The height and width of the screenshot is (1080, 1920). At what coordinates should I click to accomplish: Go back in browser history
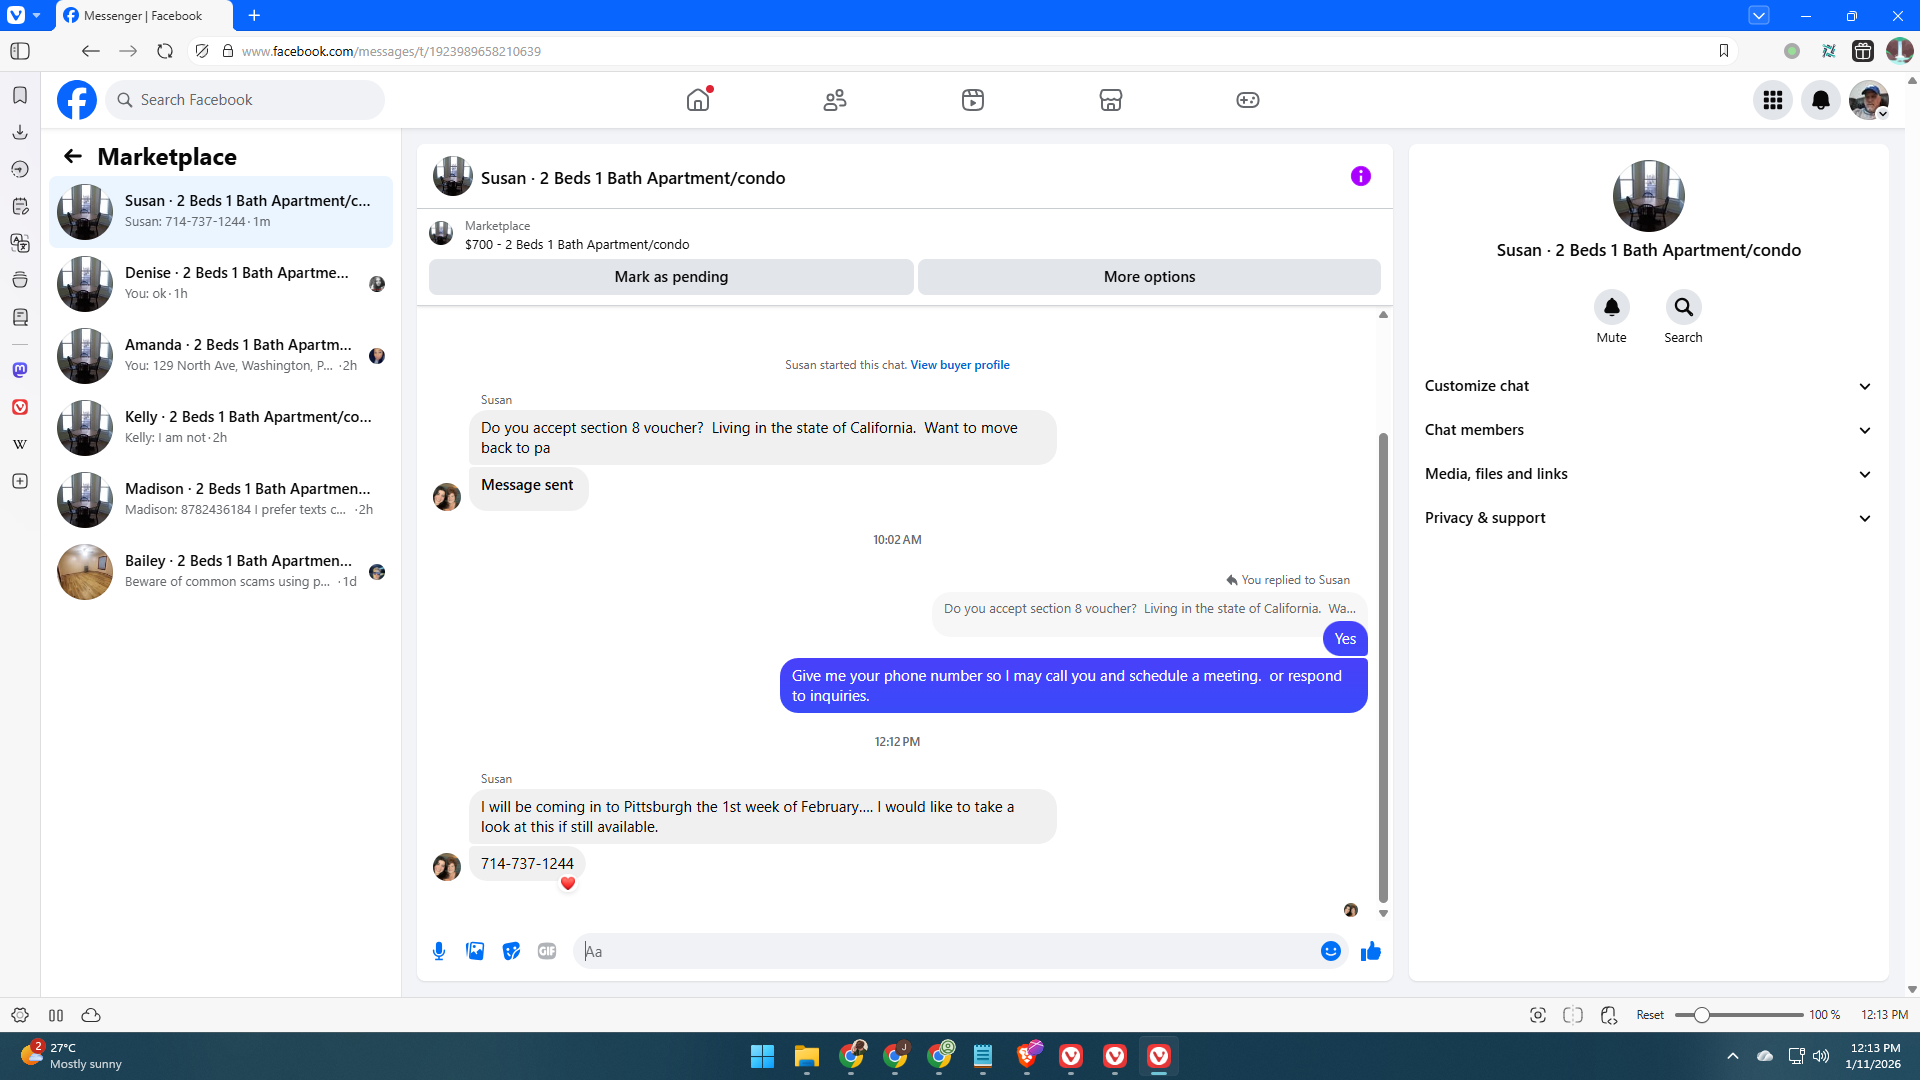click(91, 51)
